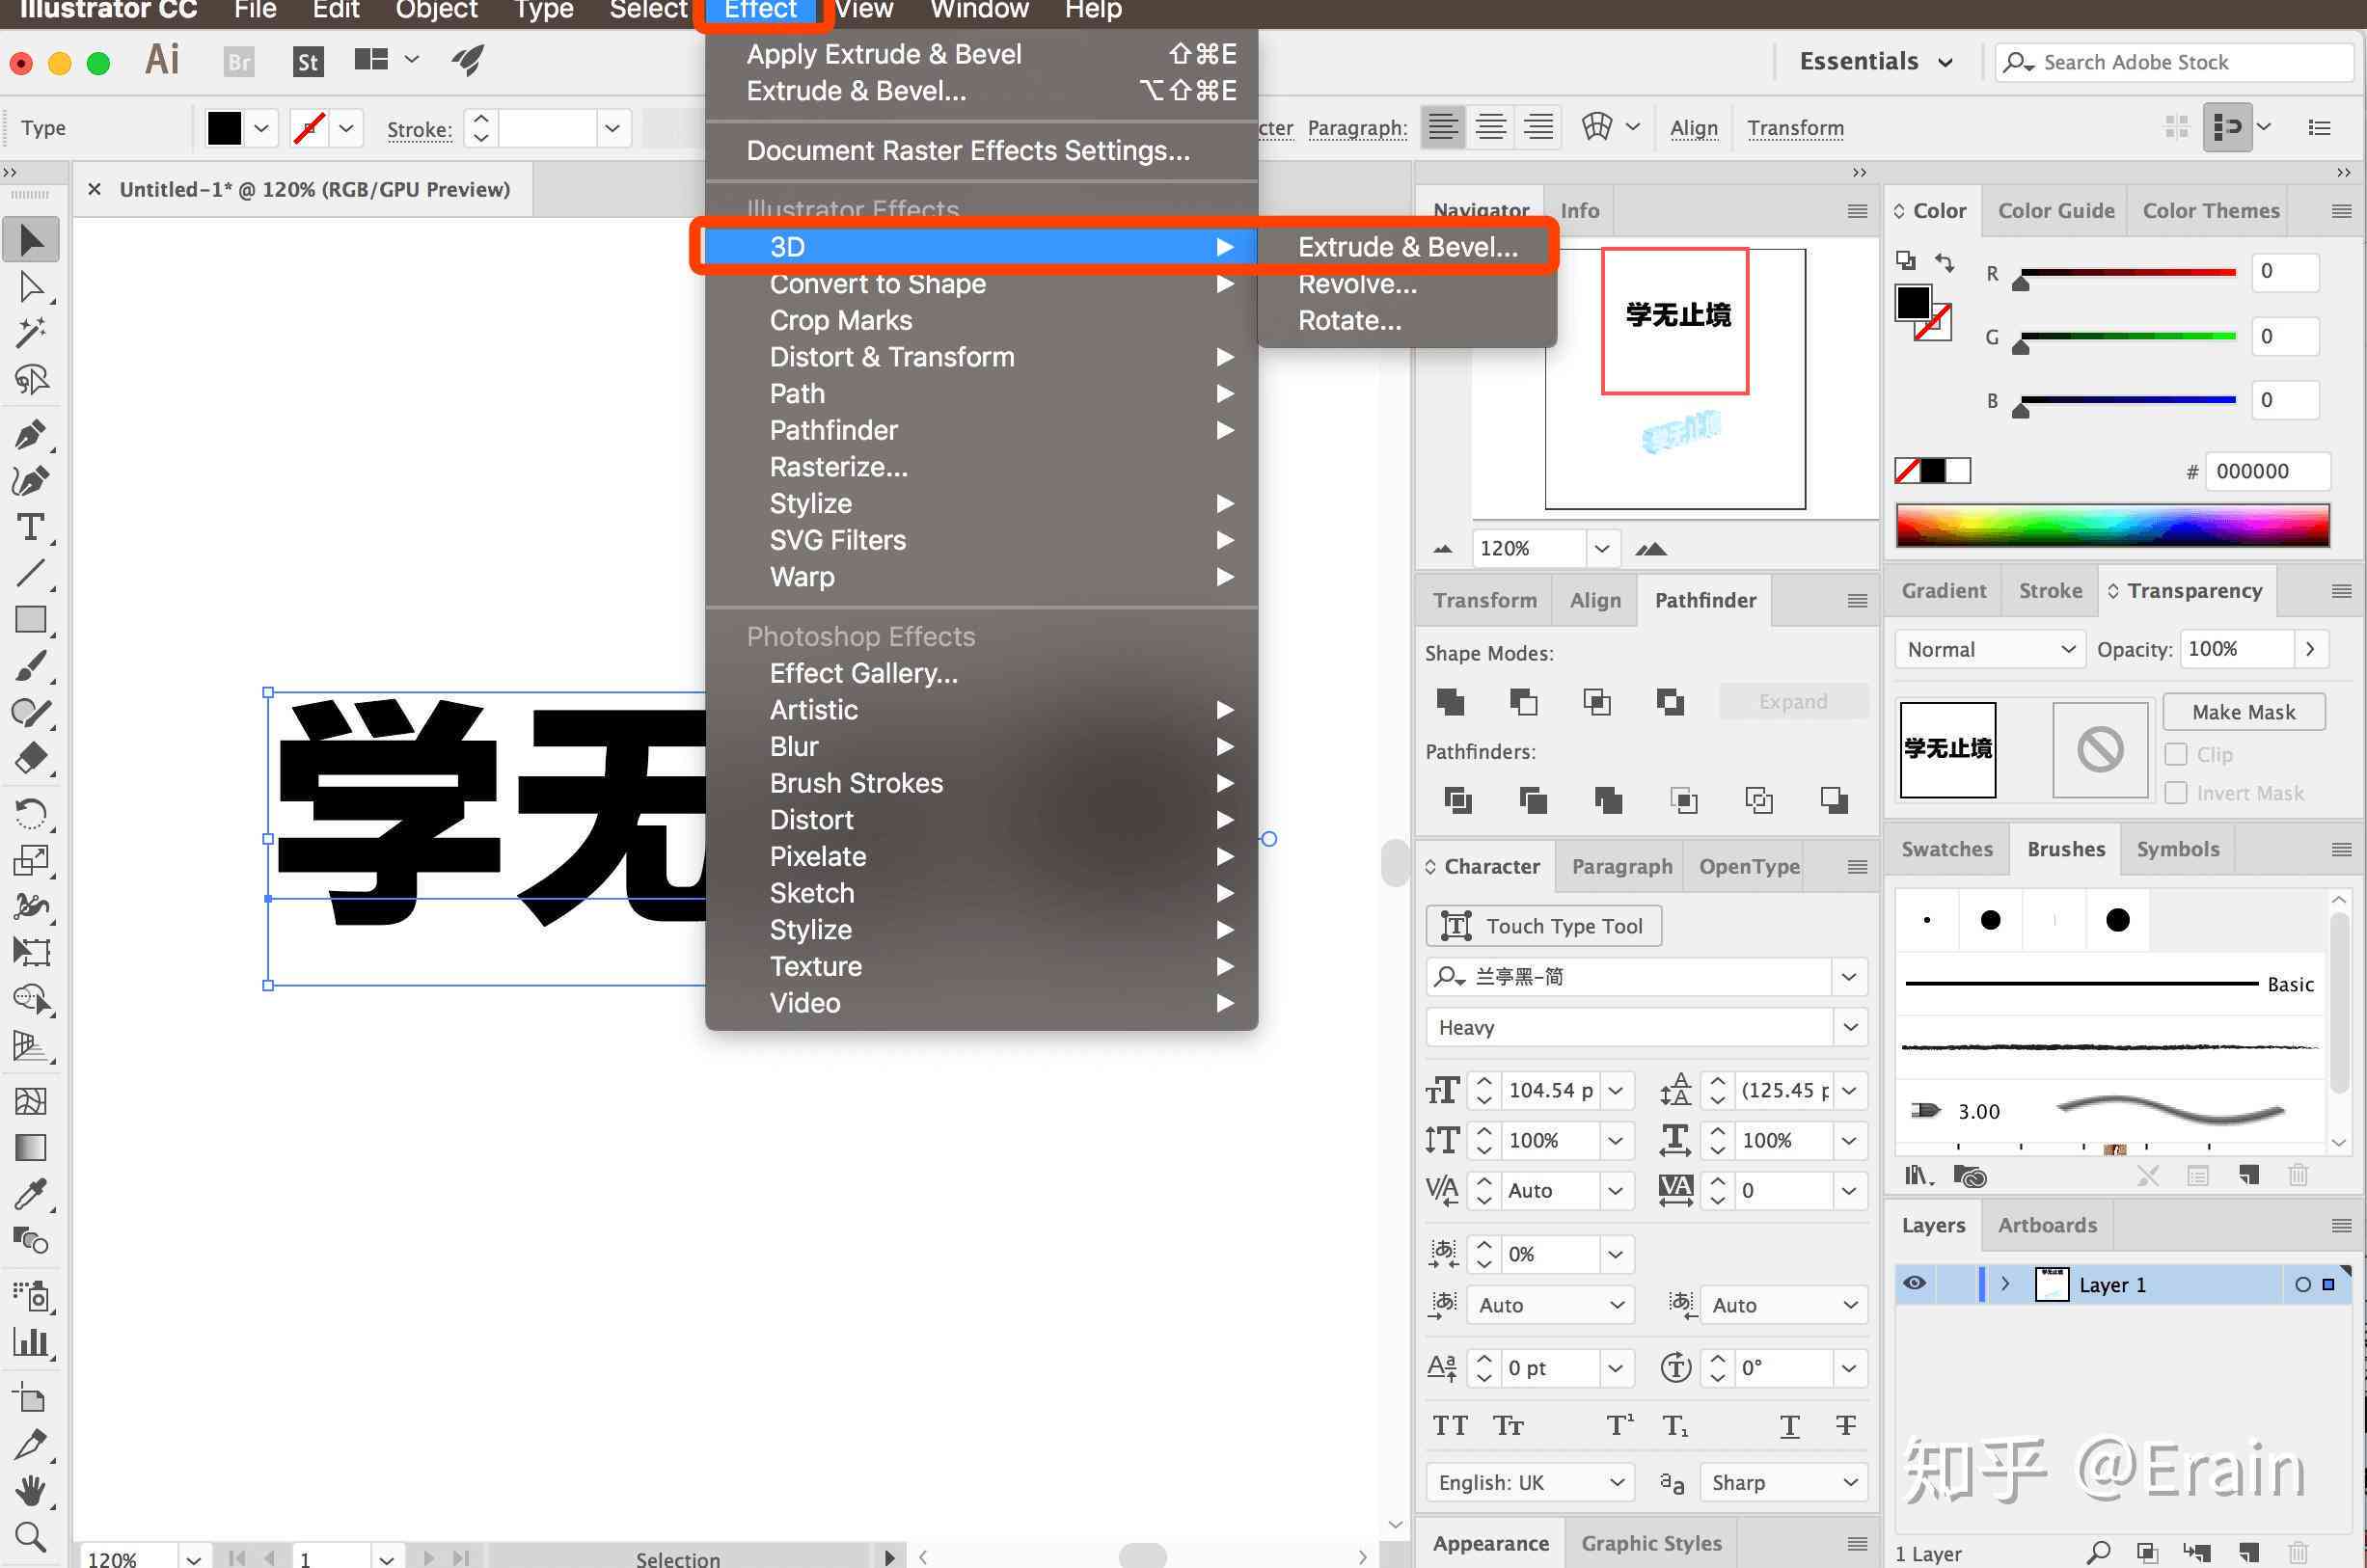This screenshot has height=1568, width=2367.
Task: Click the Stroke: label link
Action: click(x=419, y=130)
